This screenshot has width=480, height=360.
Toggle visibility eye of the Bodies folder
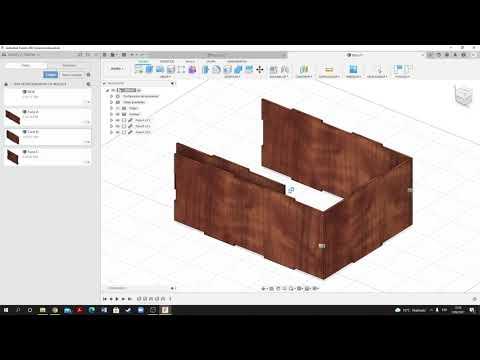(x=118, y=114)
